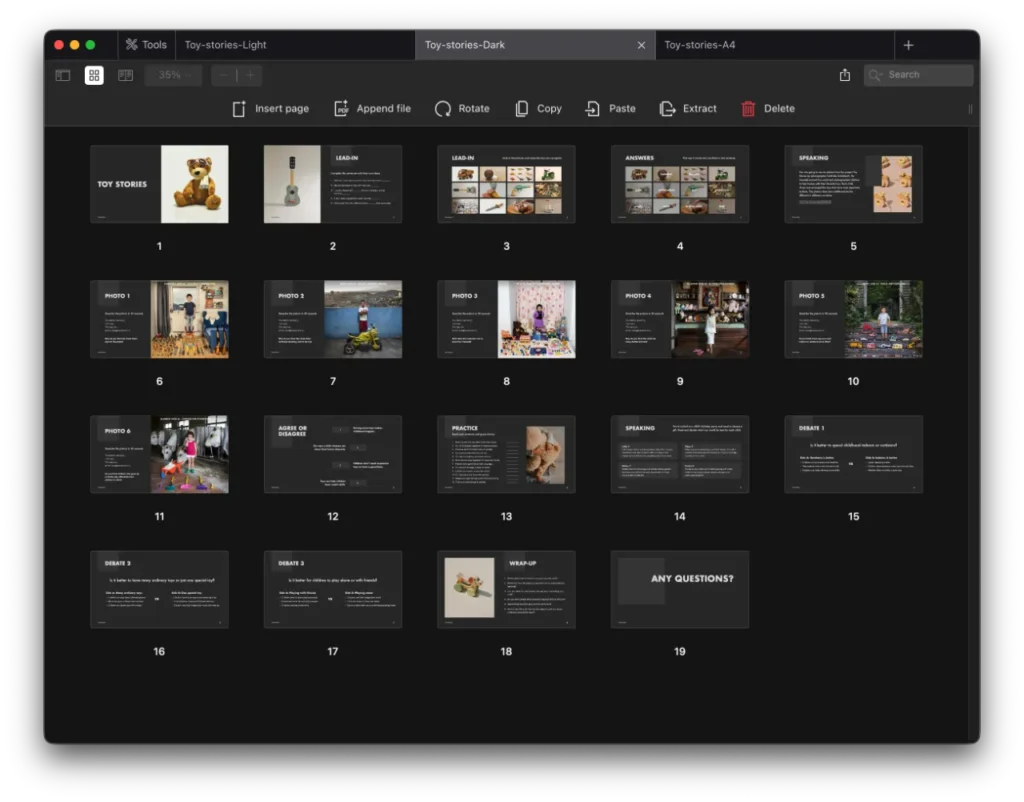Close the Toy-stories-Dark tab
Screen dimensions: 1024x802
(x=642, y=45)
